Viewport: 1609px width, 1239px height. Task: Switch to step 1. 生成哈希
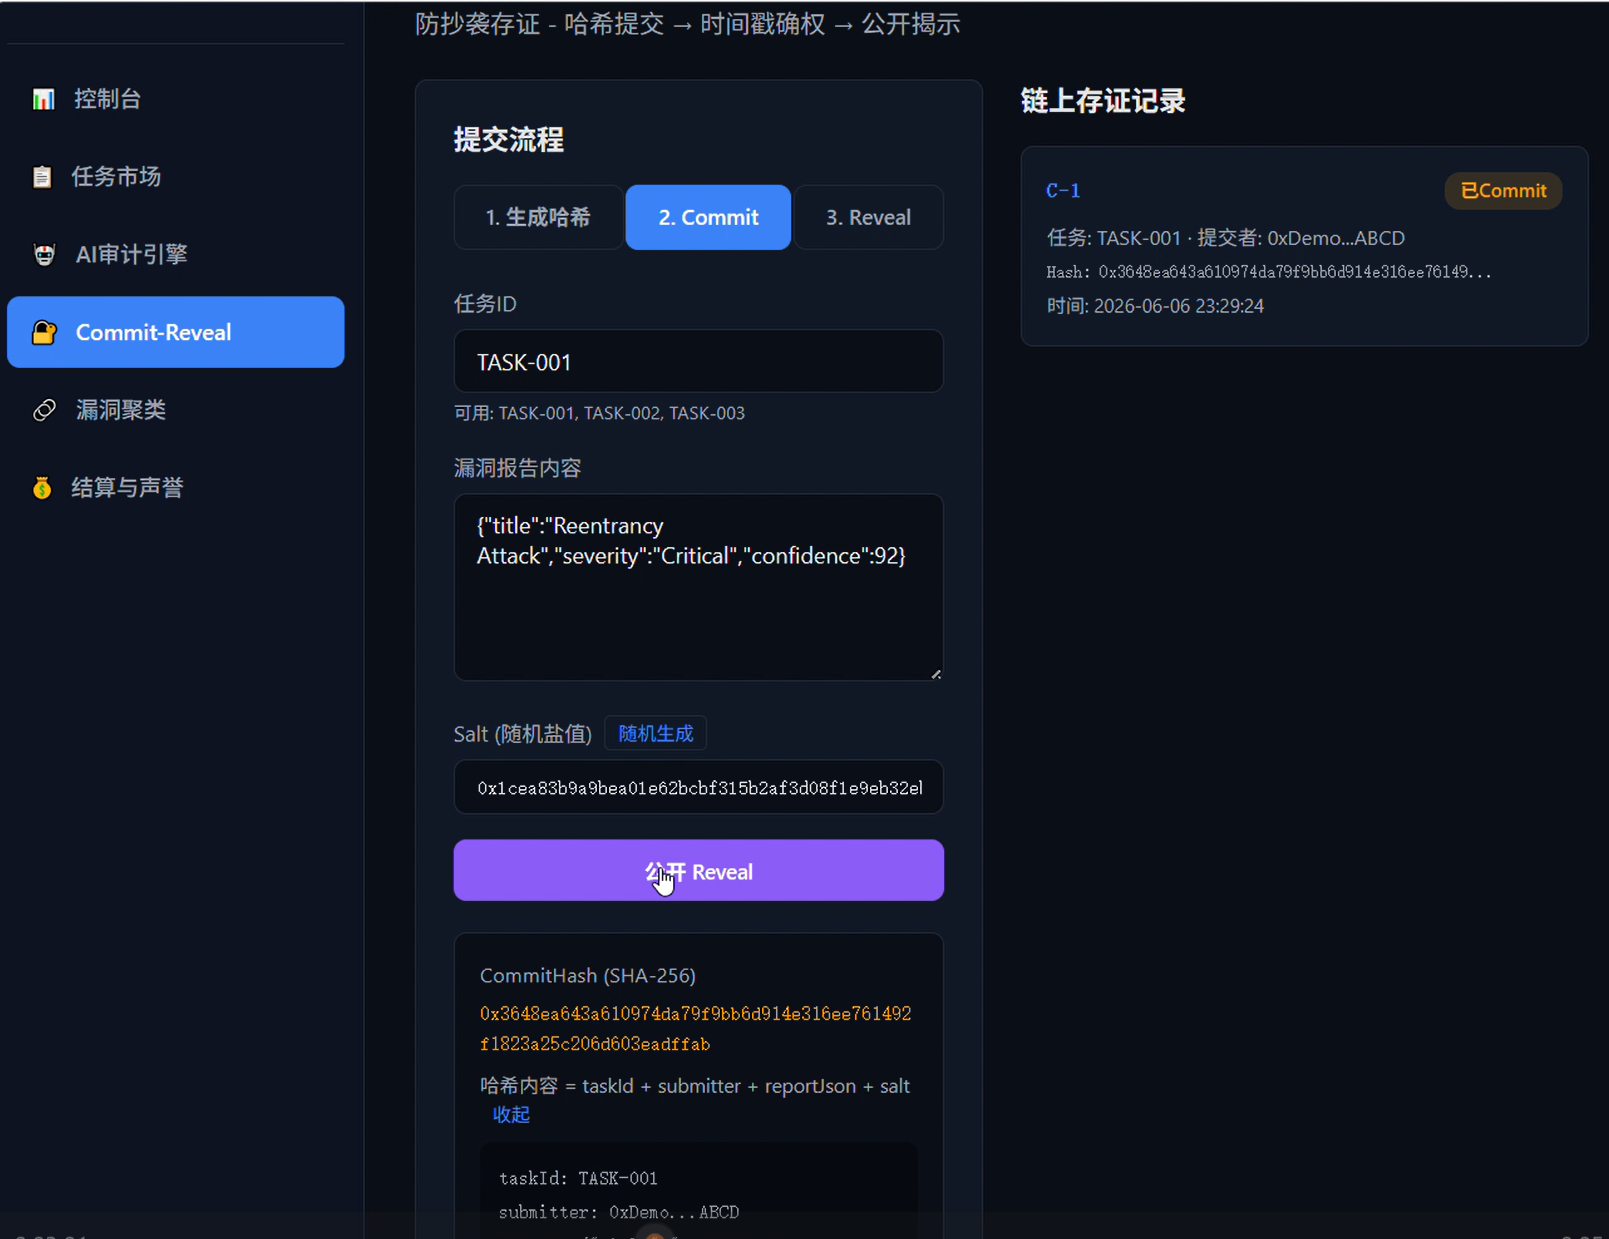pos(538,217)
